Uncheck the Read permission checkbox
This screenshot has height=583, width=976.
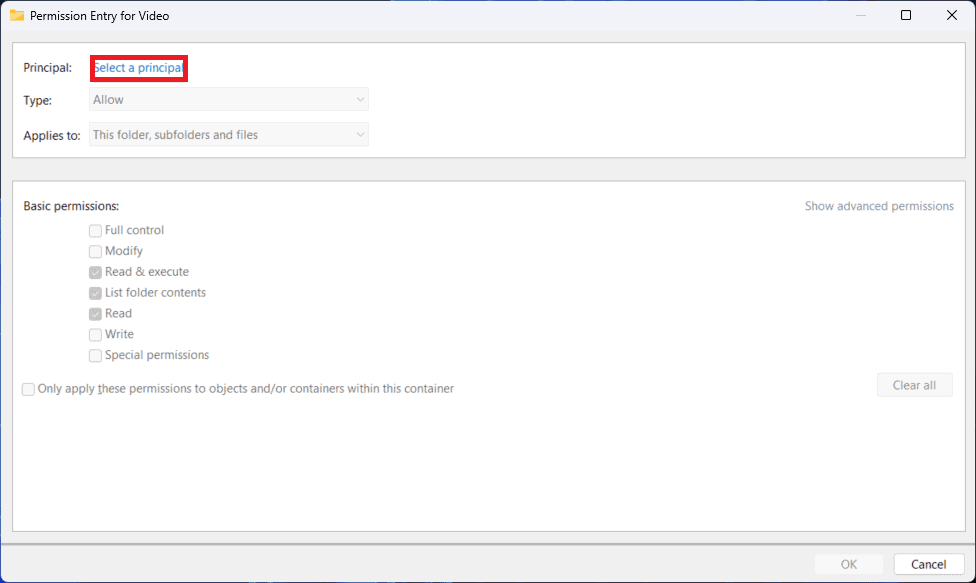pos(95,314)
